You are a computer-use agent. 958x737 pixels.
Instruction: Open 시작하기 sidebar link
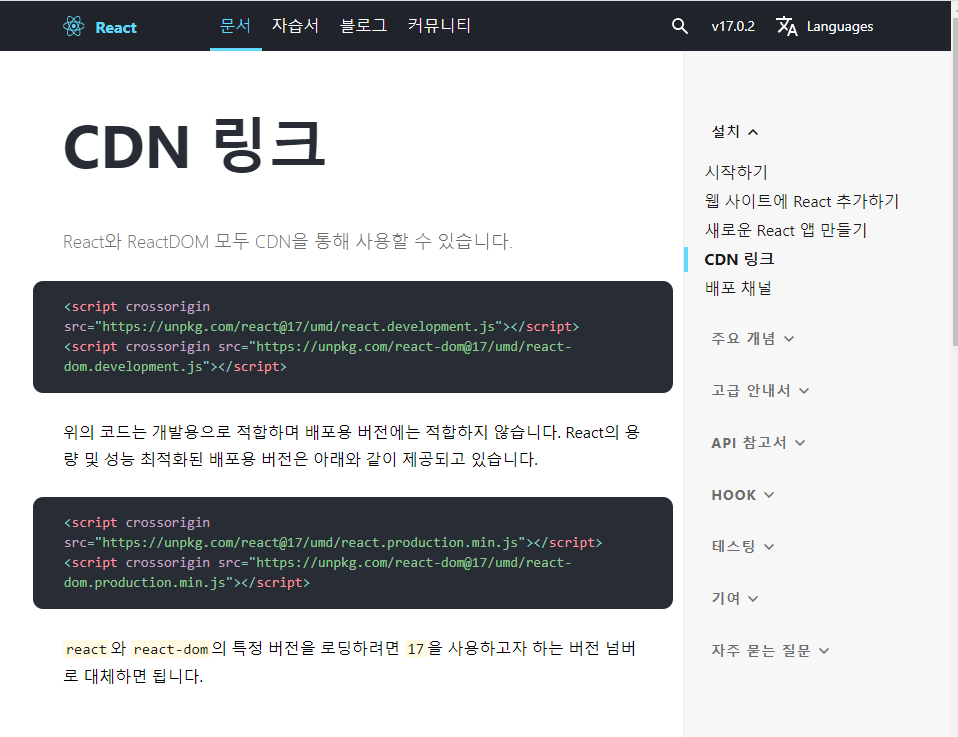click(x=736, y=172)
